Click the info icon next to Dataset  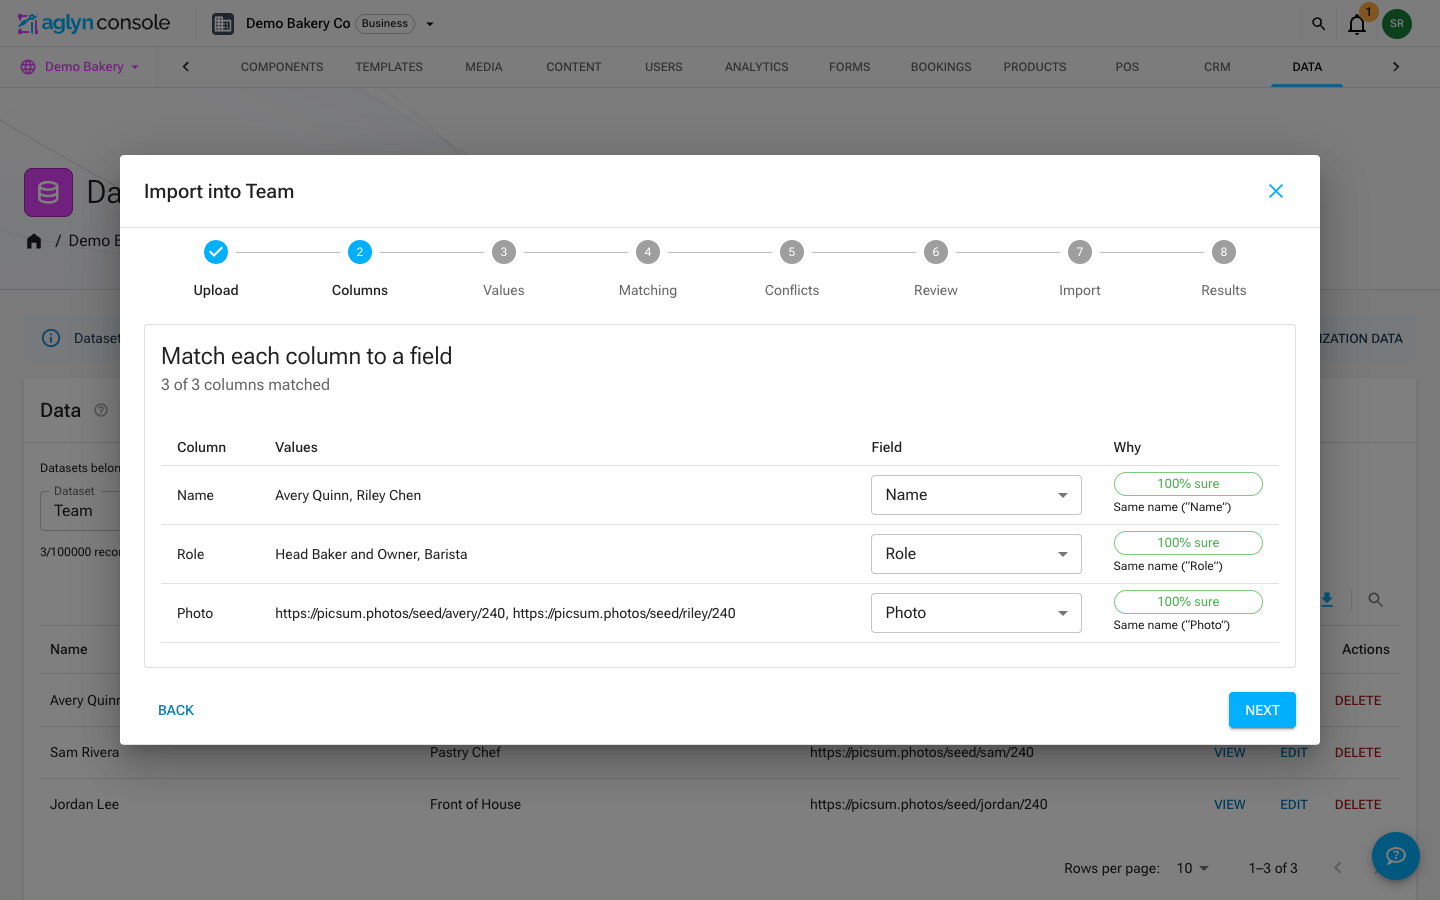[51, 338]
